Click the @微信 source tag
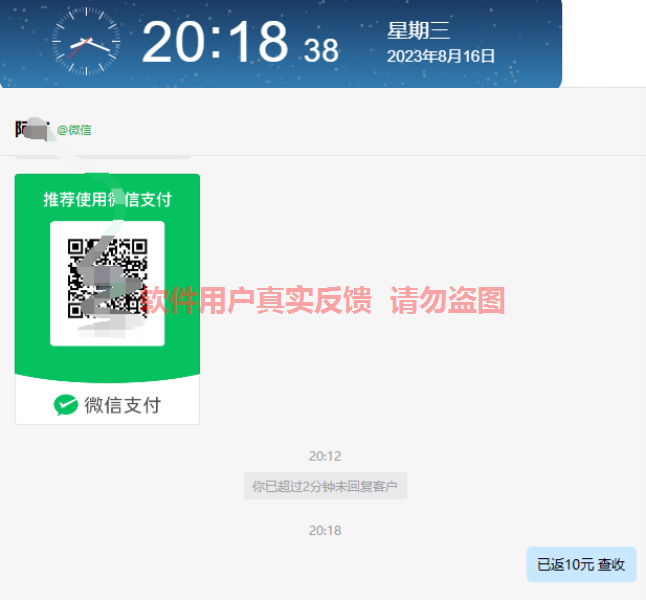The image size is (646, 600). click(x=74, y=130)
